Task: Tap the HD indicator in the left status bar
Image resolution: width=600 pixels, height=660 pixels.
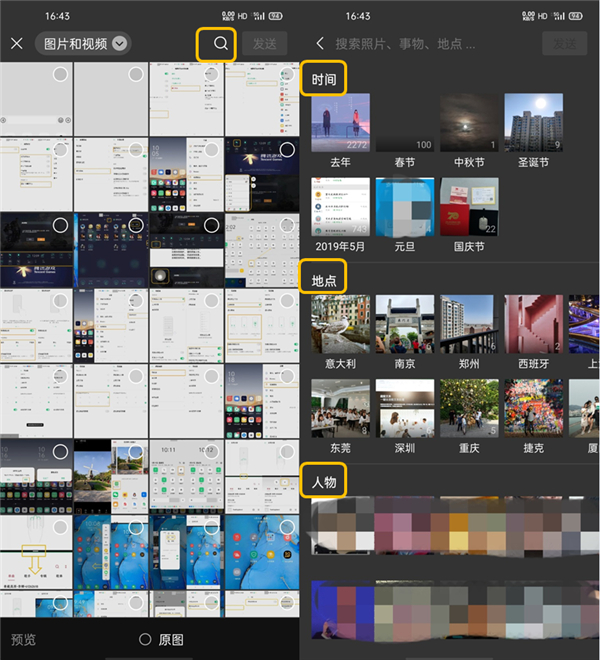Action: [243, 16]
